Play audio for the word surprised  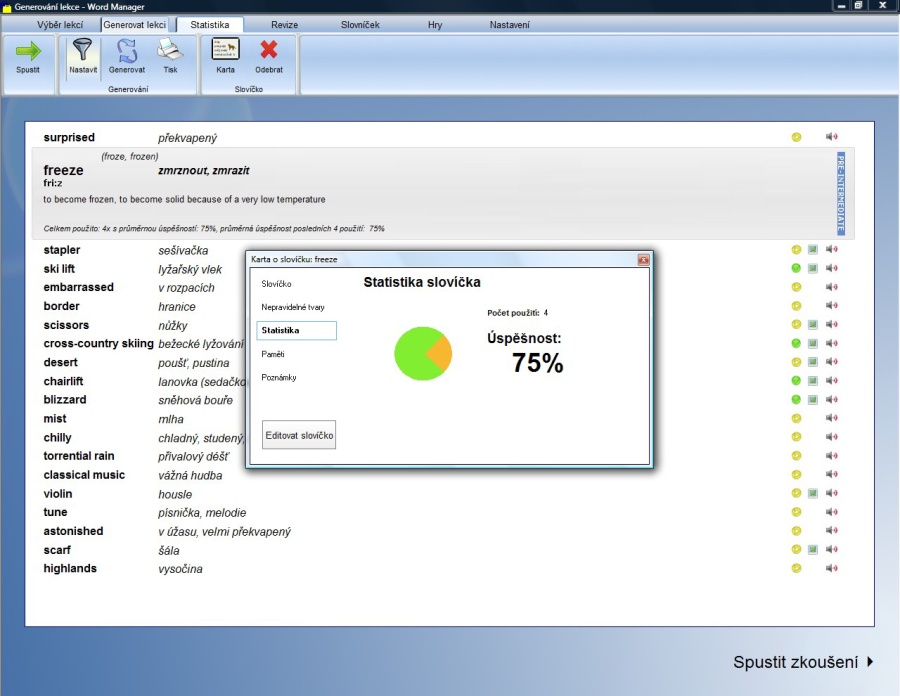[831, 137]
